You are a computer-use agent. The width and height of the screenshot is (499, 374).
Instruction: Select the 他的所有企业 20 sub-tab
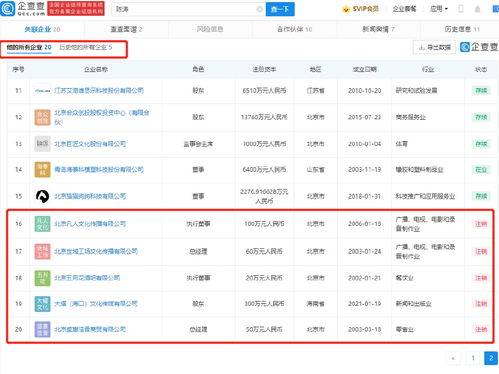coord(29,47)
